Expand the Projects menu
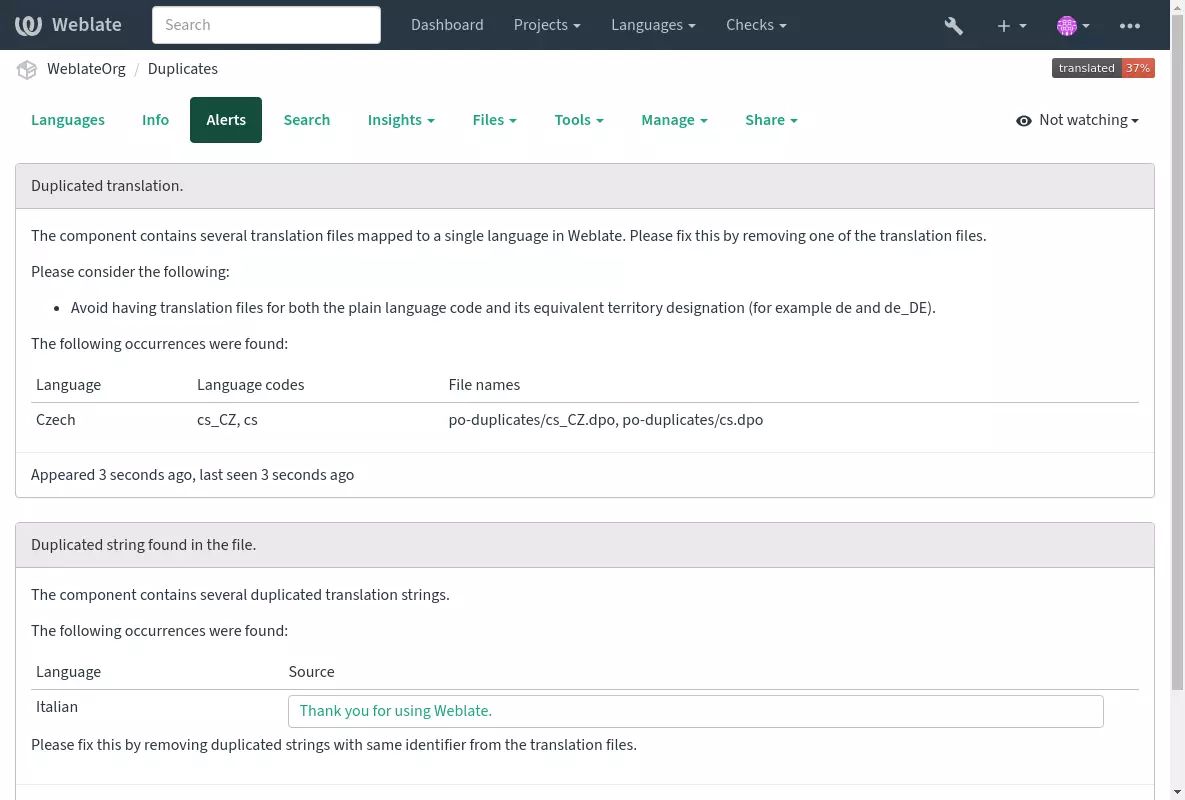1185x800 pixels. pos(547,25)
